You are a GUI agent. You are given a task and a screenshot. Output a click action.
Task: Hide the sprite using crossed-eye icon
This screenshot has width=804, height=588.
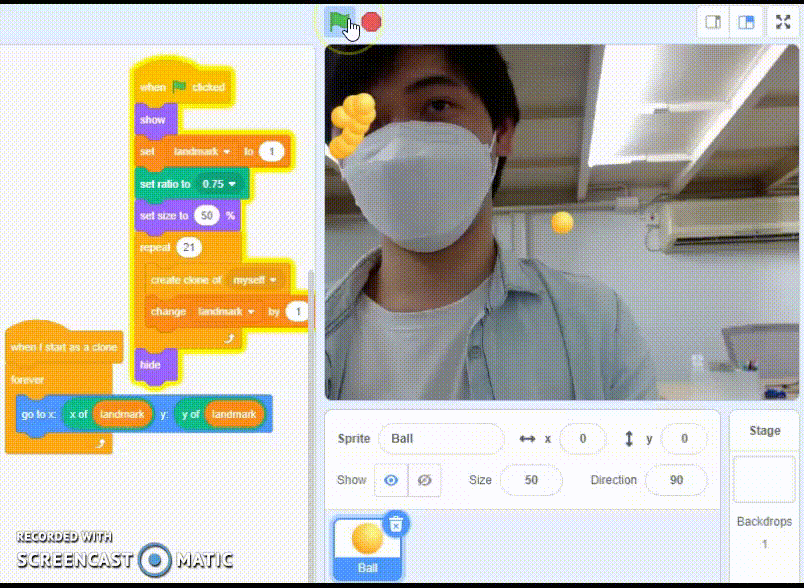(x=424, y=480)
